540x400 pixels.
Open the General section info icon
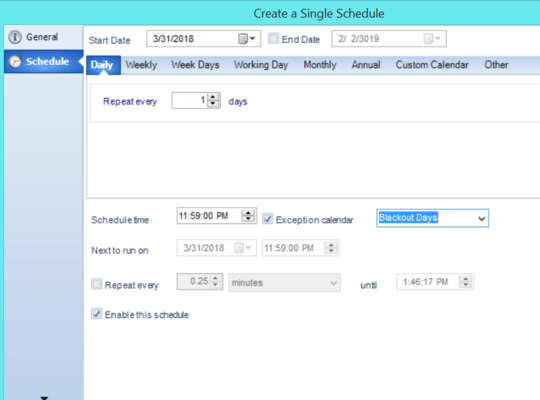15,37
